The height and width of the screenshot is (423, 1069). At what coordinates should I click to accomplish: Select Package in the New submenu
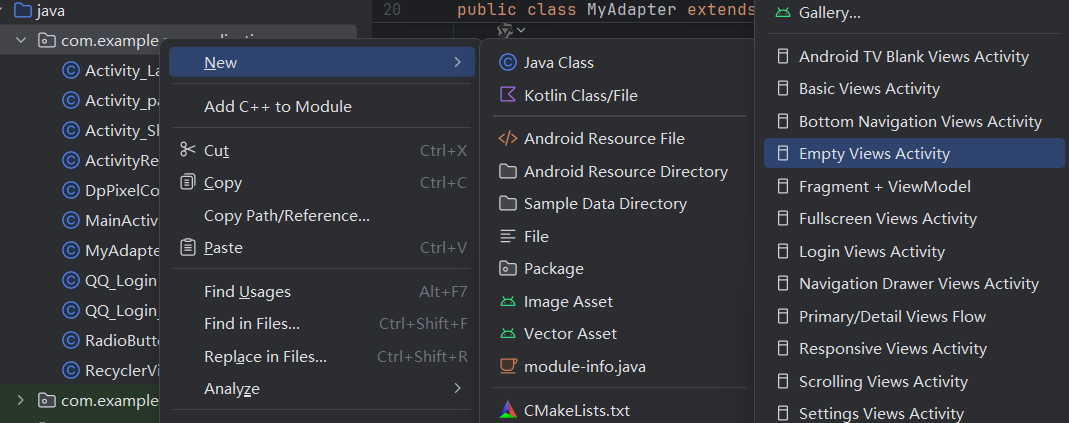(553, 269)
